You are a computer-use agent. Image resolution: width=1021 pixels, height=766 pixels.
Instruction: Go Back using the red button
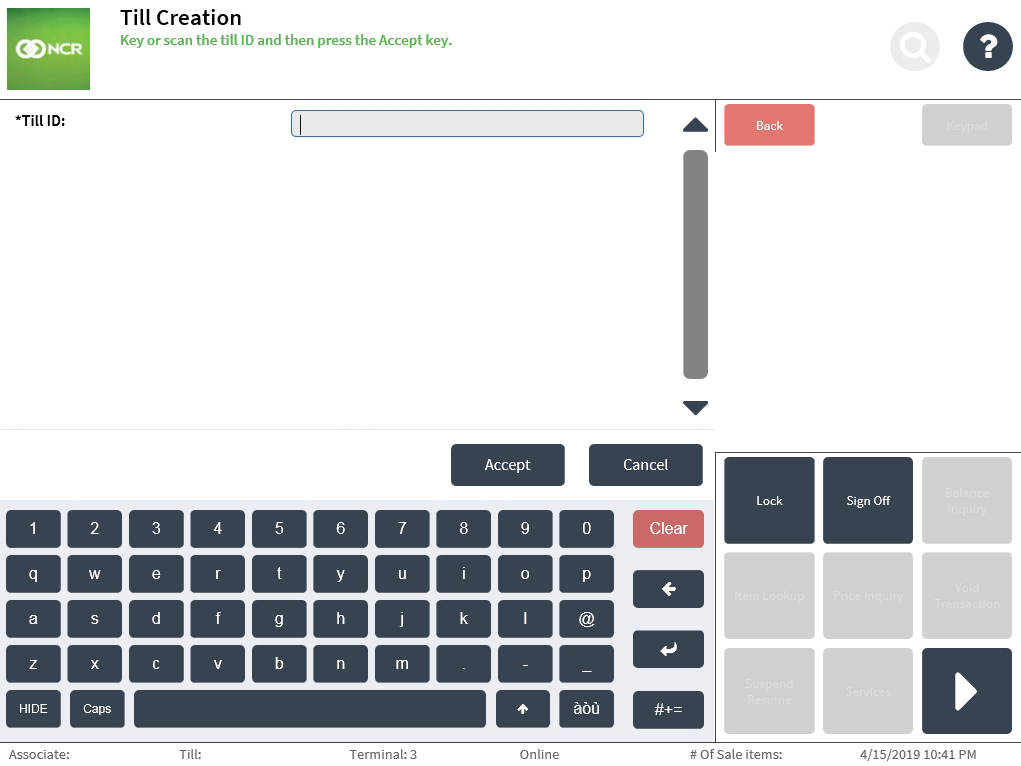[769, 125]
